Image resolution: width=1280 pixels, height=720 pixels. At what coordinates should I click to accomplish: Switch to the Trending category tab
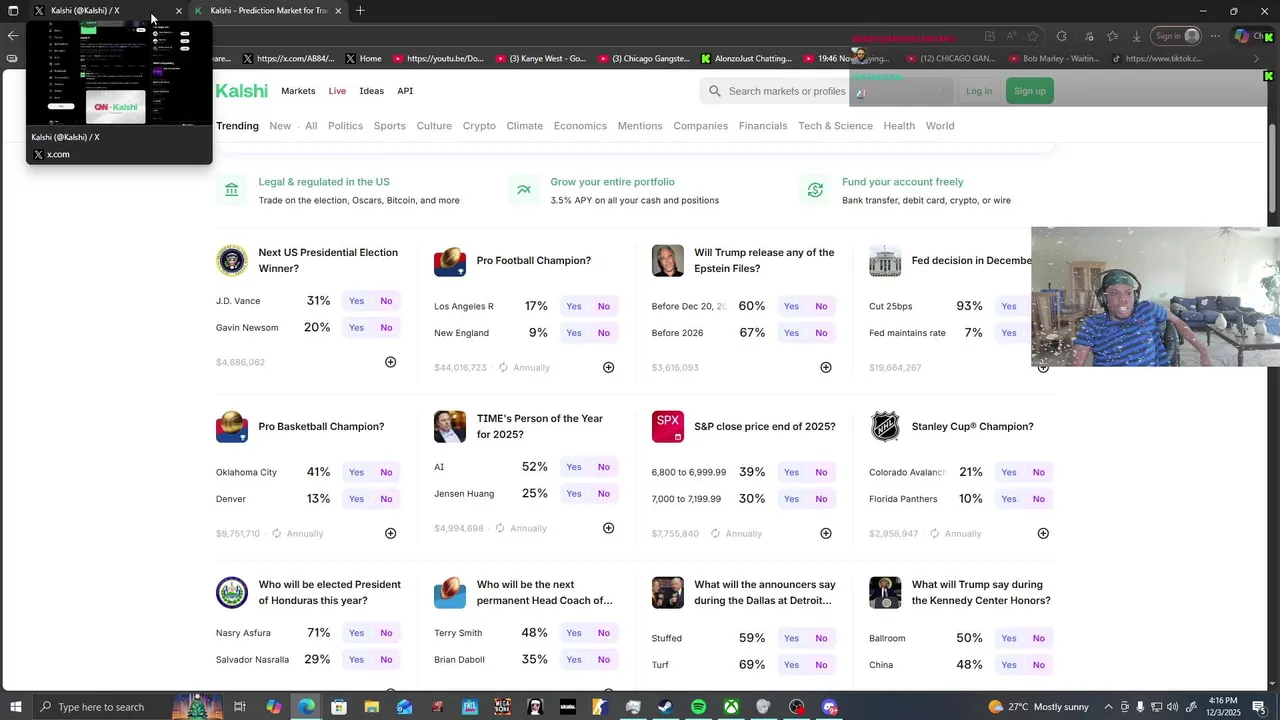237,126
